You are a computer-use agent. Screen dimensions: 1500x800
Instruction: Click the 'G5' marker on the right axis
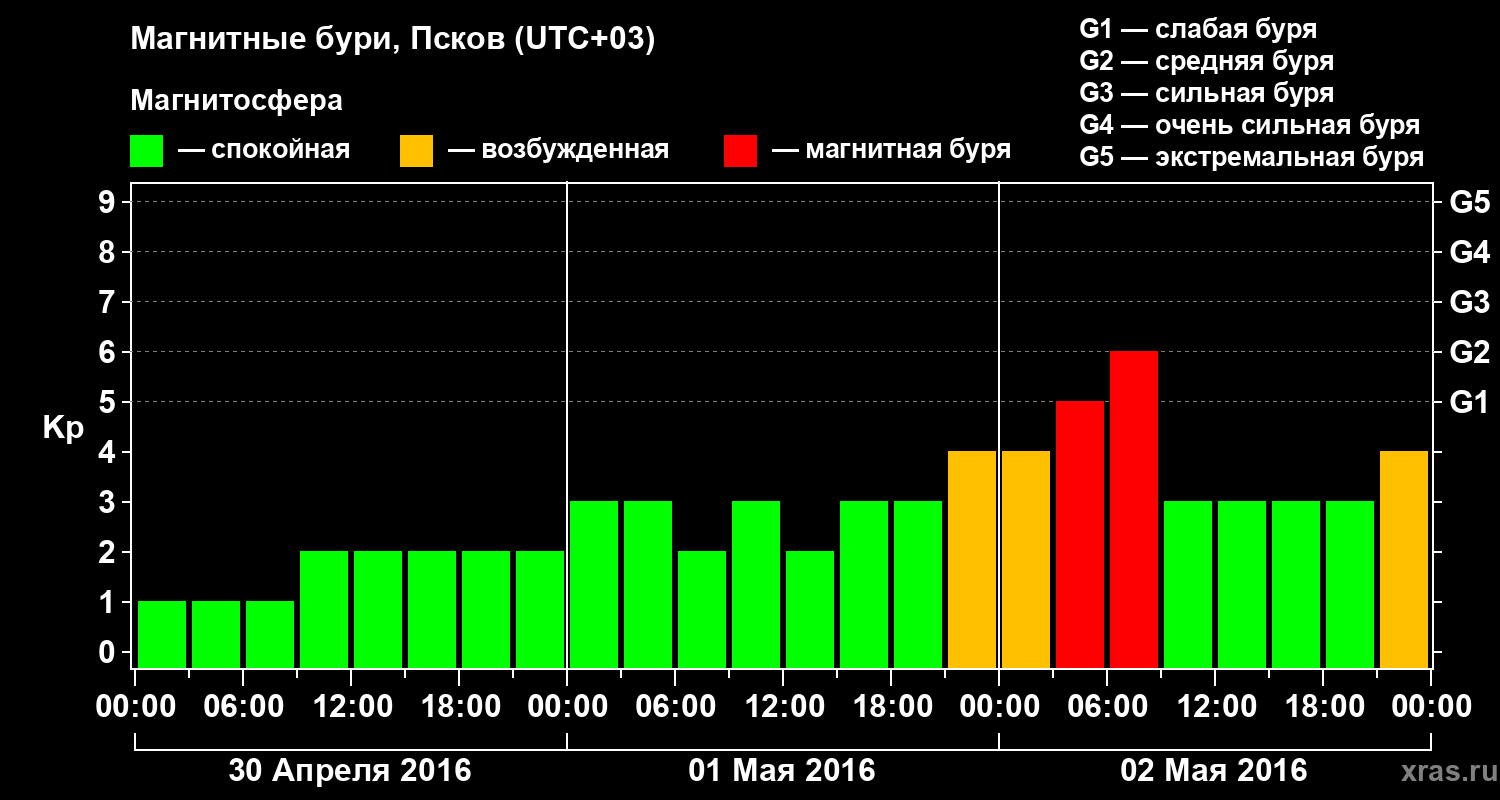click(x=1469, y=202)
